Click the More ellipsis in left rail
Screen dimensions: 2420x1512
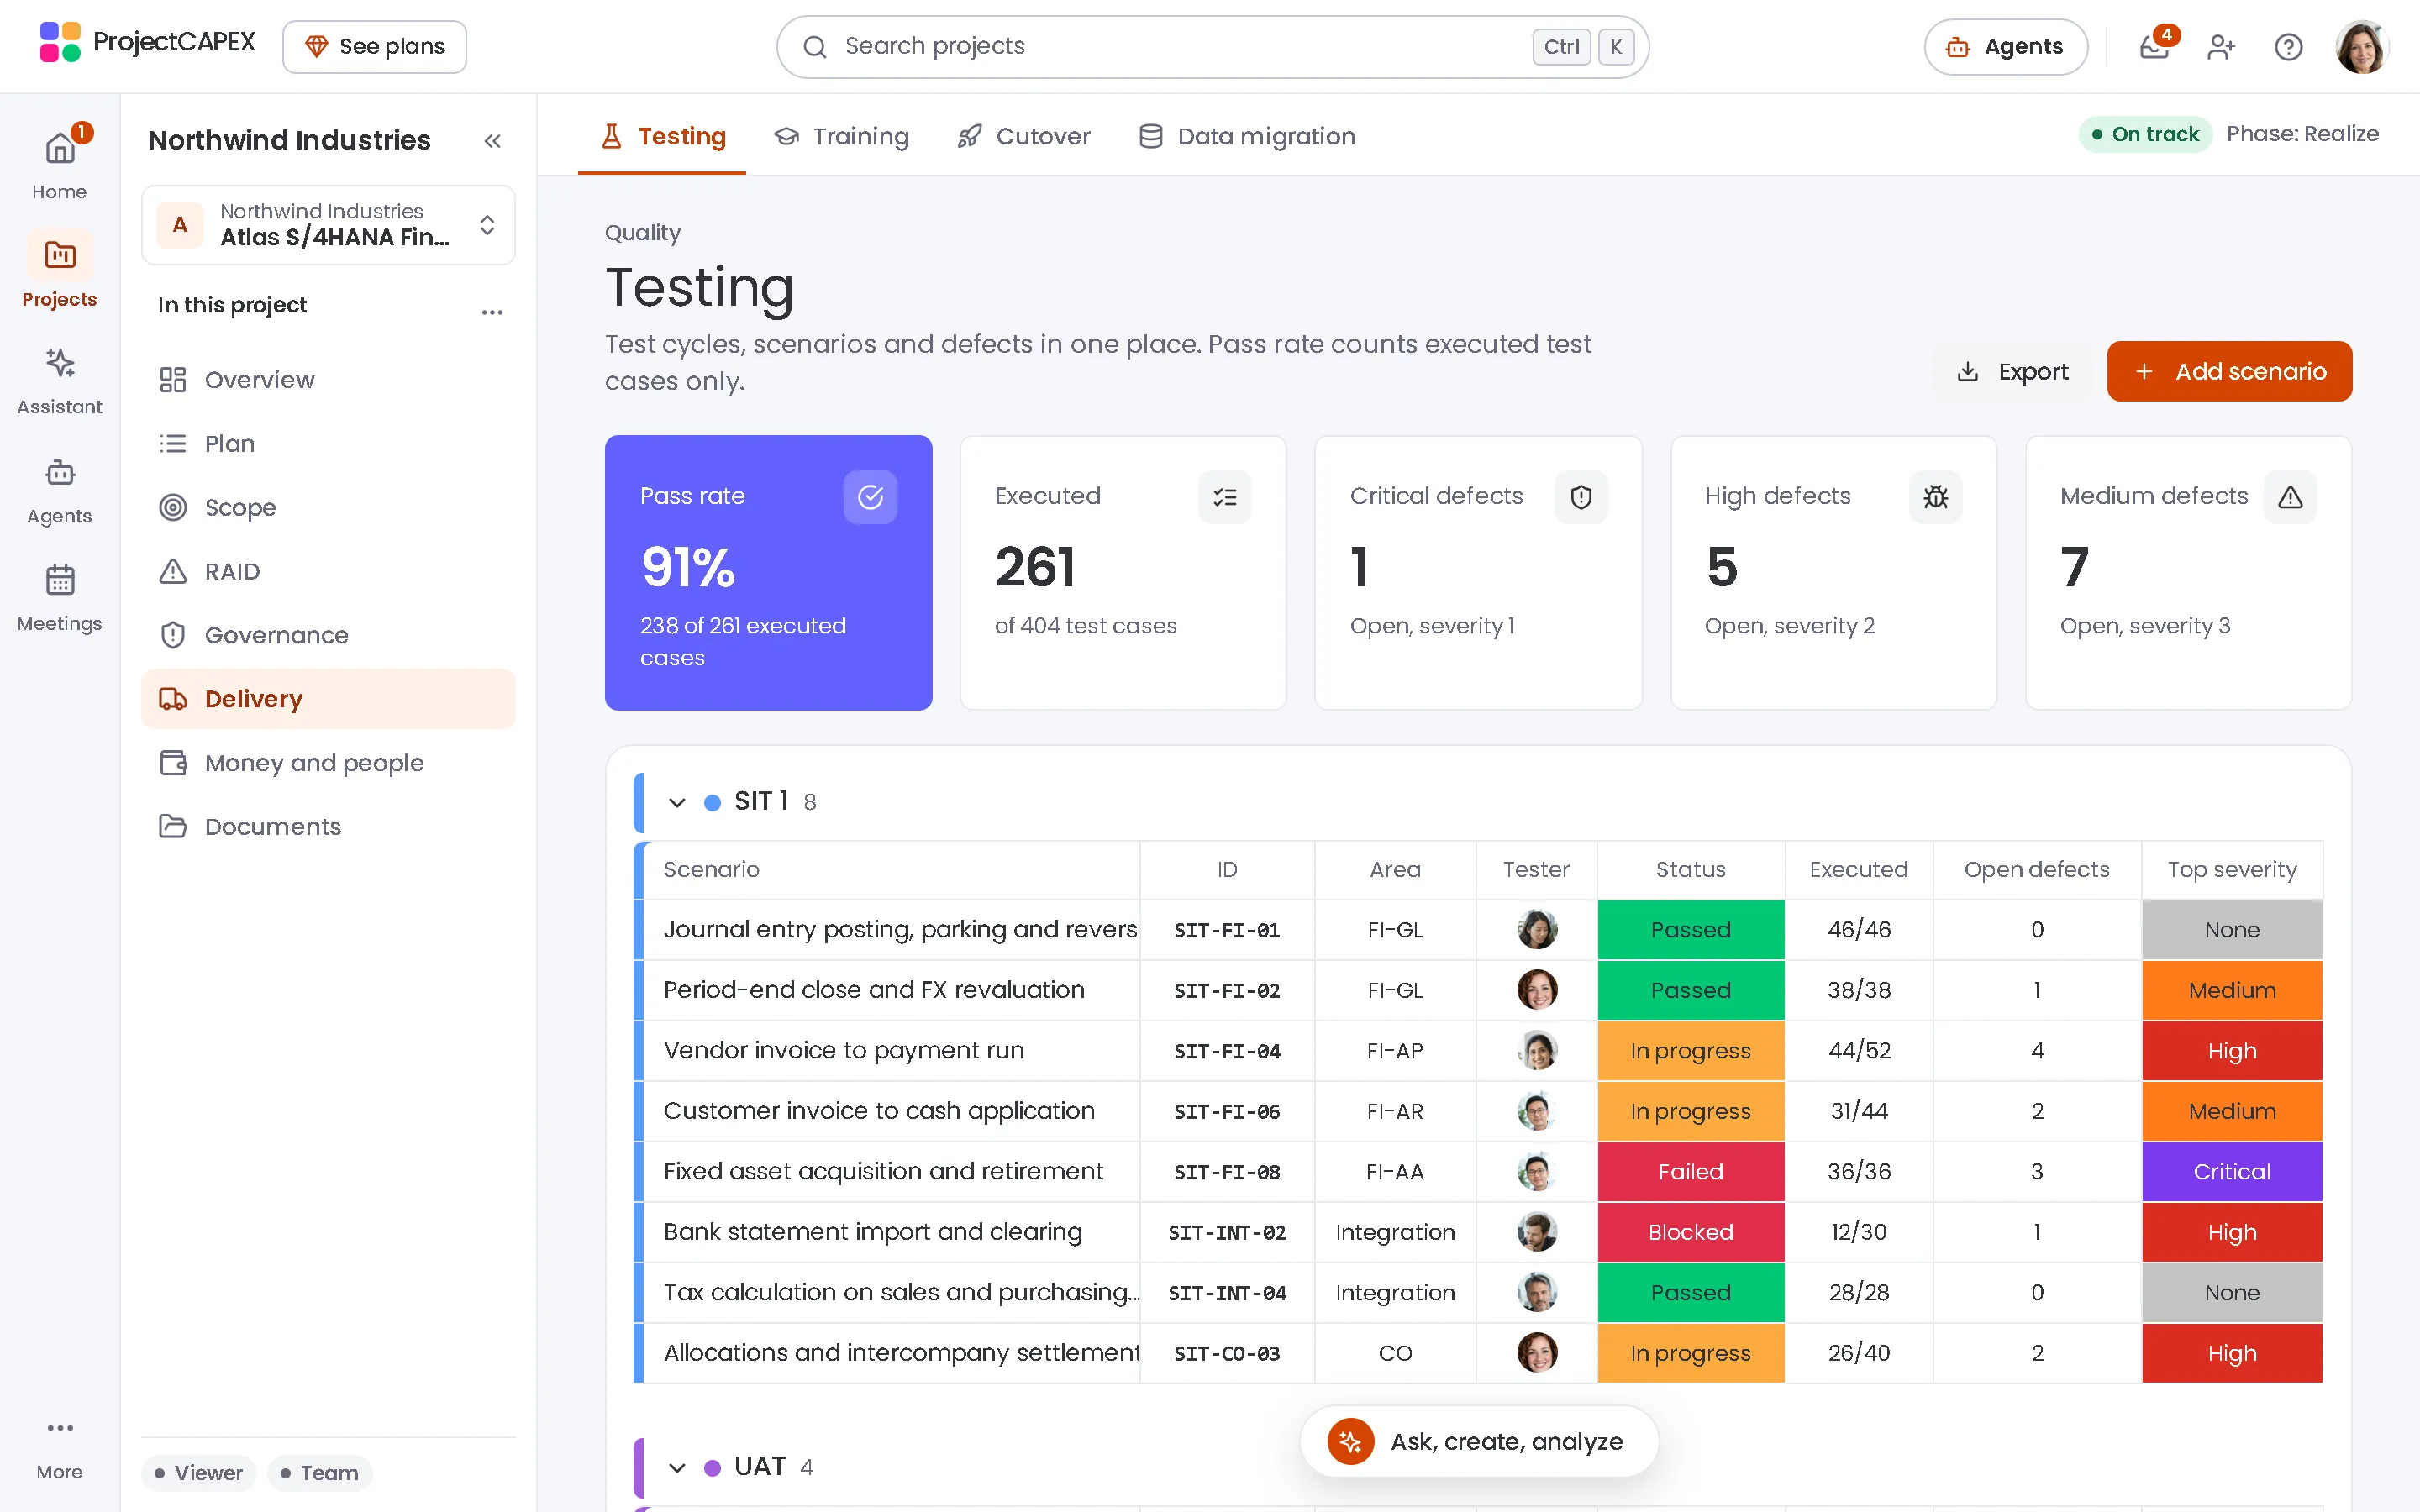coord(60,1428)
